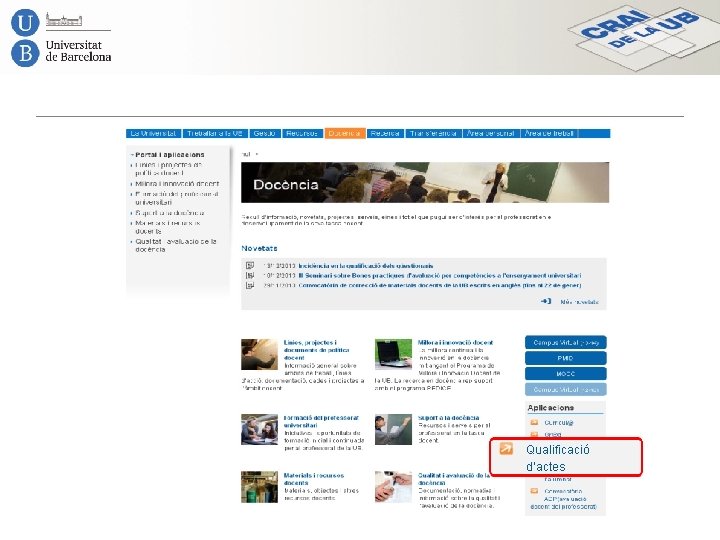The height and width of the screenshot is (540, 720).
Task: Open card heading Millora i innovació docent
Action: click(x=456, y=343)
